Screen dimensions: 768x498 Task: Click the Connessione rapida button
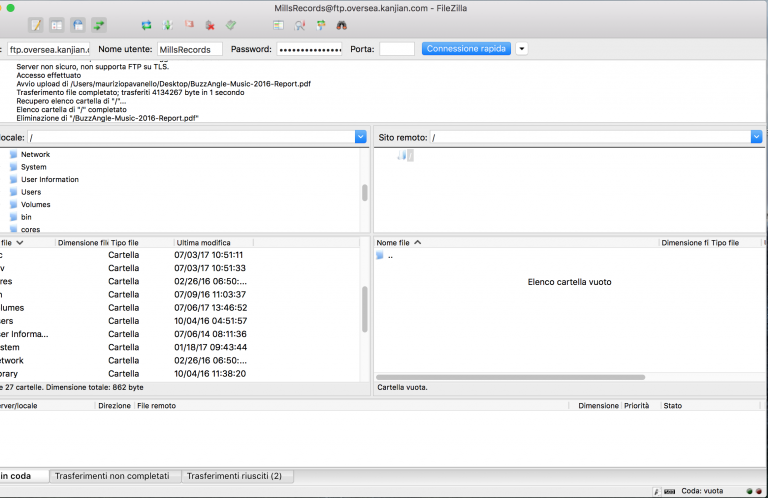tap(466, 48)
